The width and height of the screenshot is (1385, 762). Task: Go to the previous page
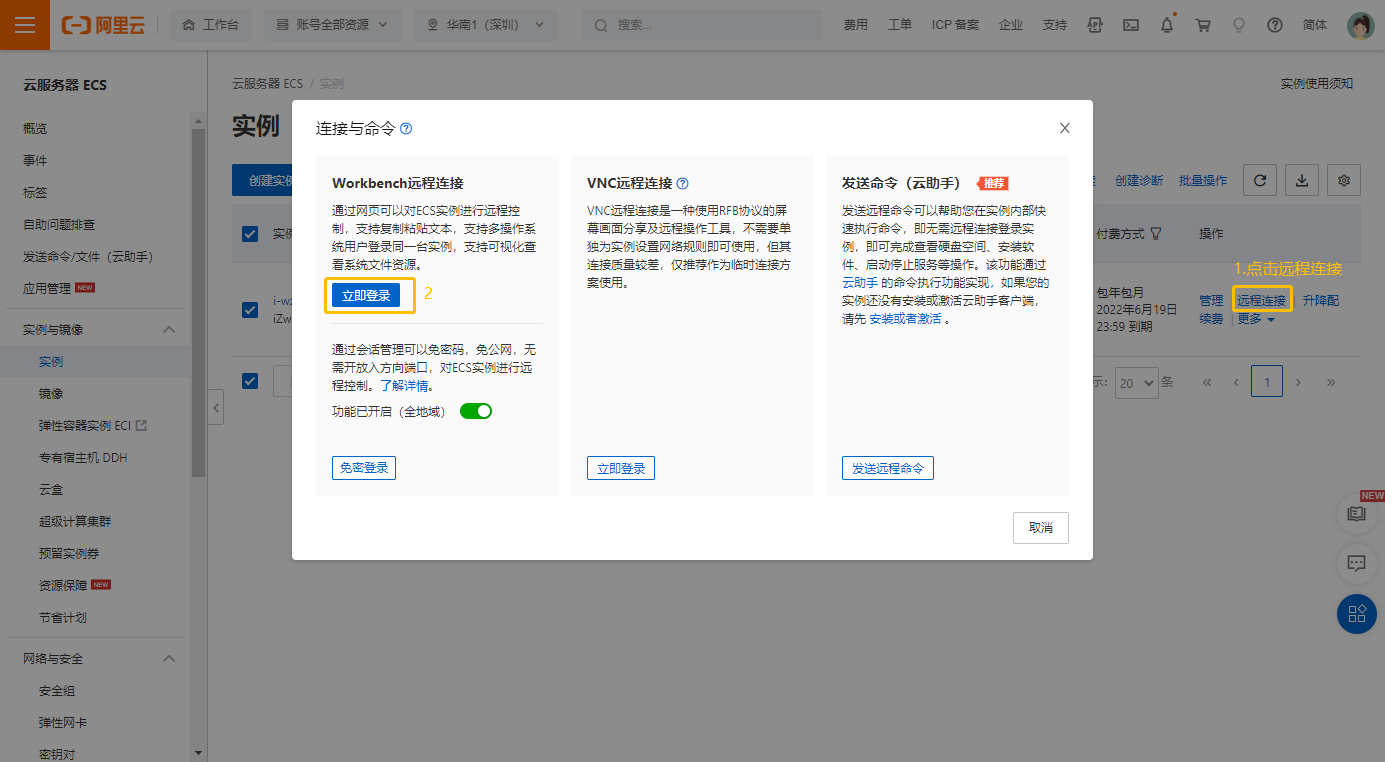point(1237,382)
